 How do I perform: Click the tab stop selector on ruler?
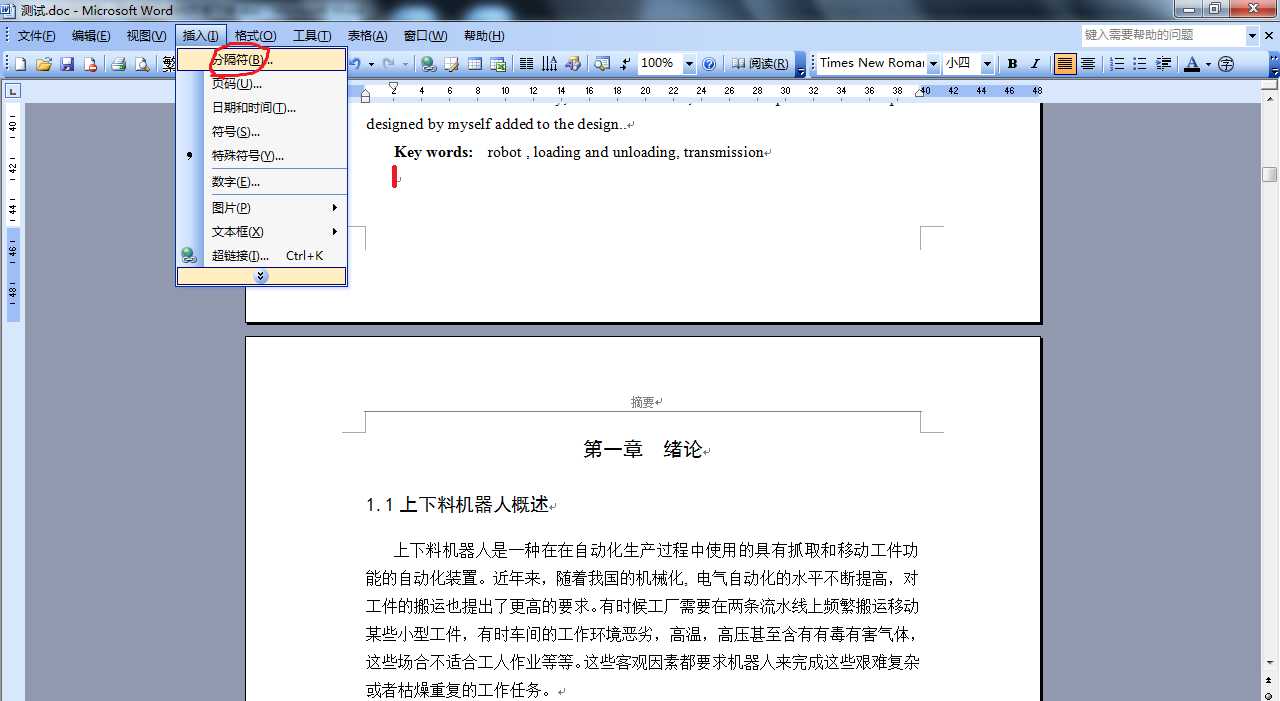[x=12, y=91]
